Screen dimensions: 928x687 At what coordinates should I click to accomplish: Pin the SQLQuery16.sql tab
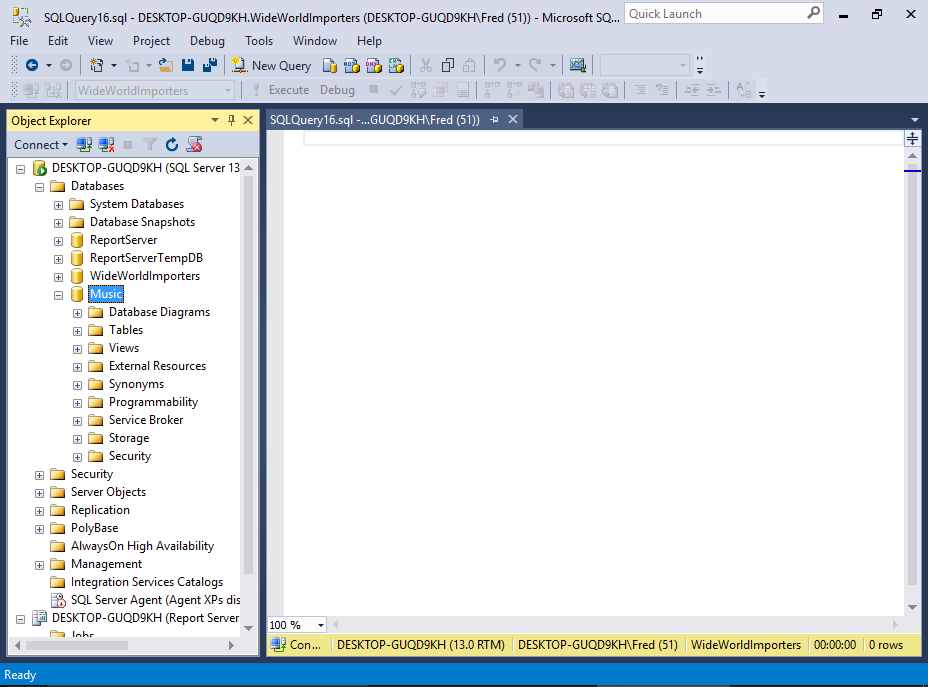494,120
